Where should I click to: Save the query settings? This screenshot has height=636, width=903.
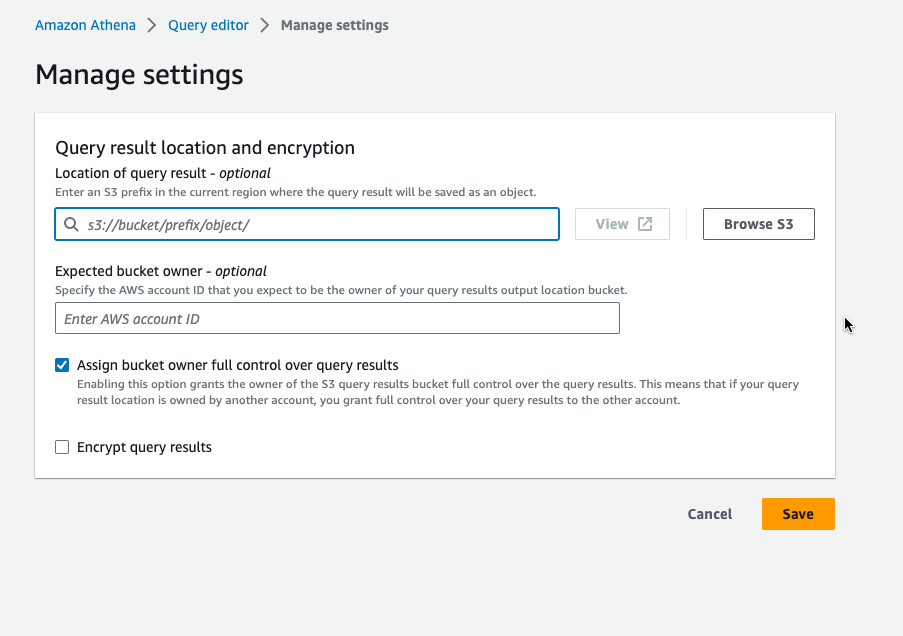point(797,514)
